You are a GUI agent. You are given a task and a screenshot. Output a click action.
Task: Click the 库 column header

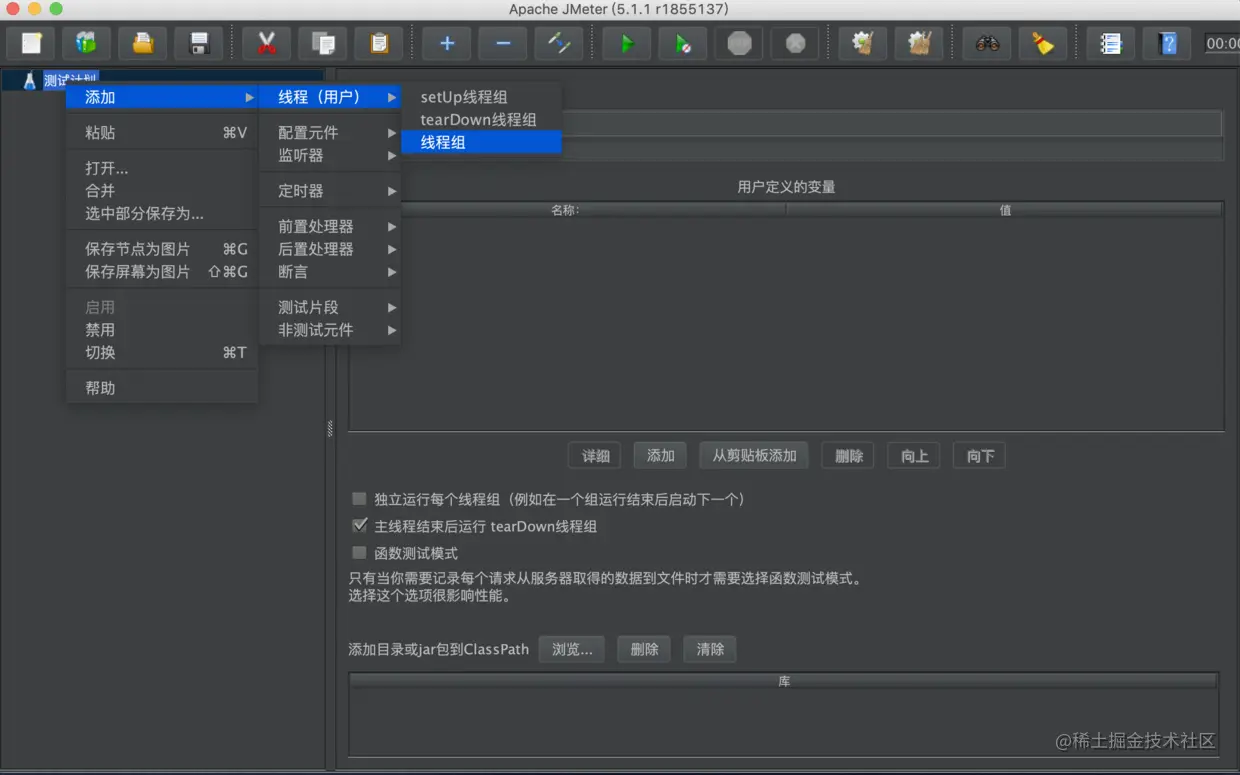click(784, 681)
